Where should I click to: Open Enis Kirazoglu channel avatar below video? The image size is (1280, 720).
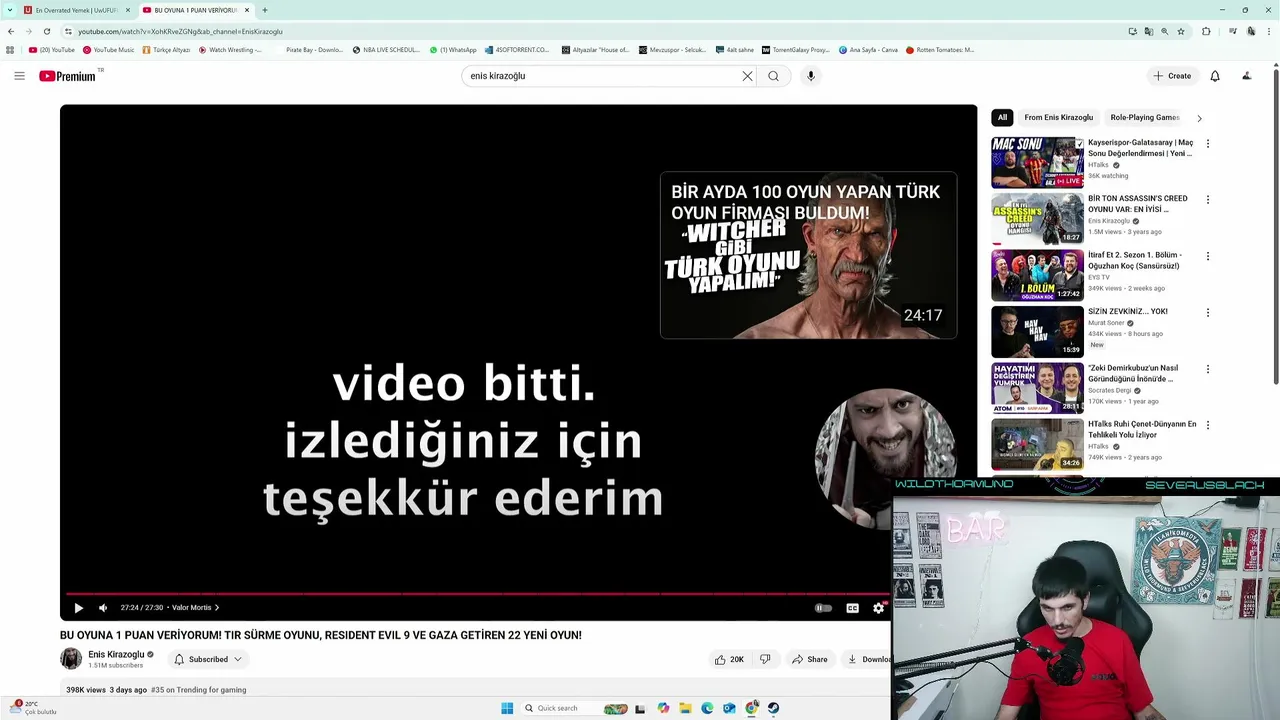pyautogui.click(x=71, y=658)
